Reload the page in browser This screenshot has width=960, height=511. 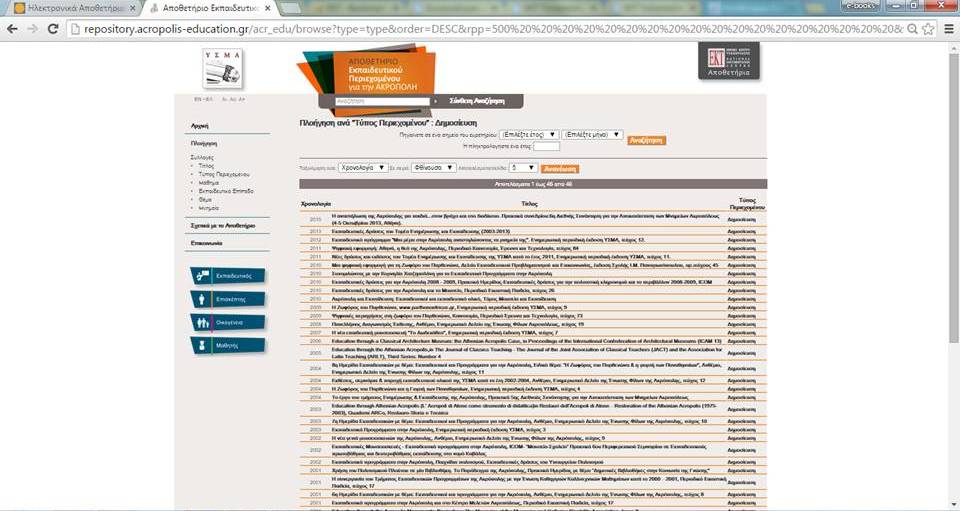pos(52,29)
